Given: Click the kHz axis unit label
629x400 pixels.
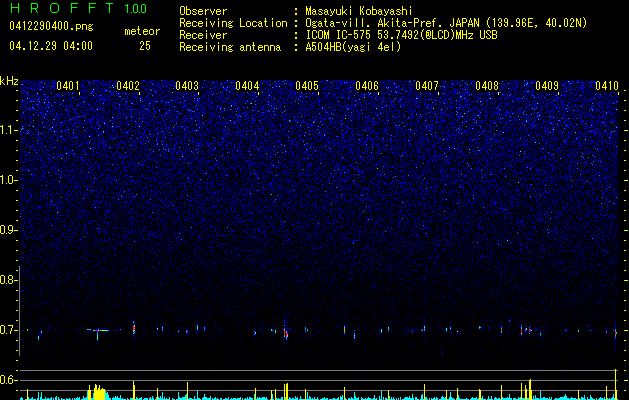Looking at the screenshot, I should 9,81.
